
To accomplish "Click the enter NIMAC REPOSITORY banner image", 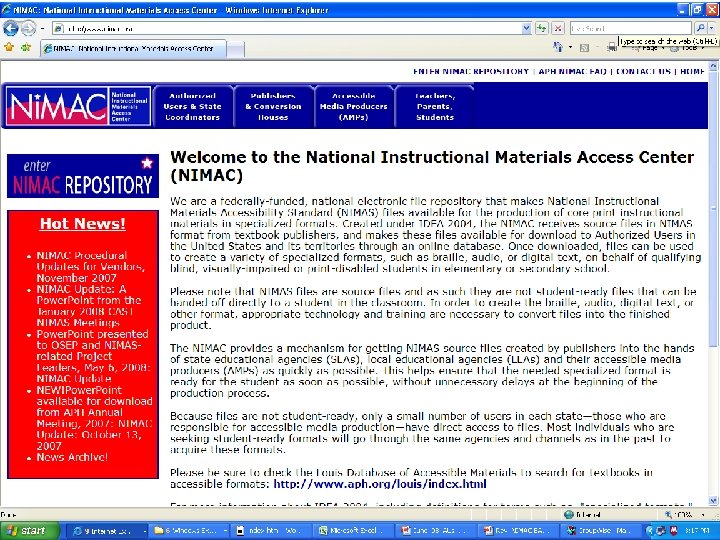I will pyautogui.click(x=83, y=176).
